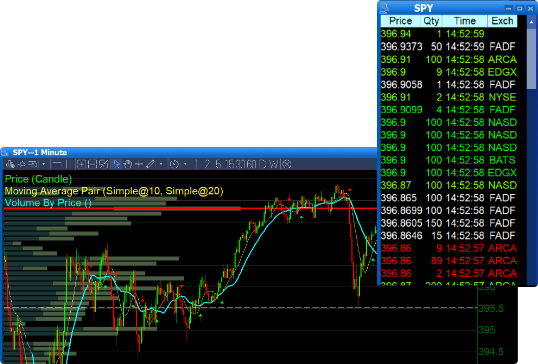
Task: Select the 396.8605 qty 150 row
Action: coord(449,223)
